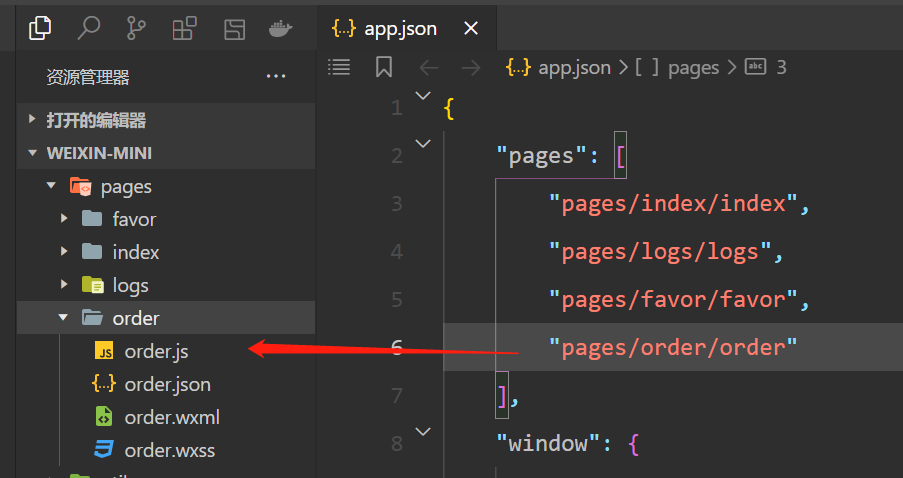Image resolution: width=903 pixels, height=478 pixels.
Task: Expand the 打开的编辑器 section
Action: click(x=96, y=120)
